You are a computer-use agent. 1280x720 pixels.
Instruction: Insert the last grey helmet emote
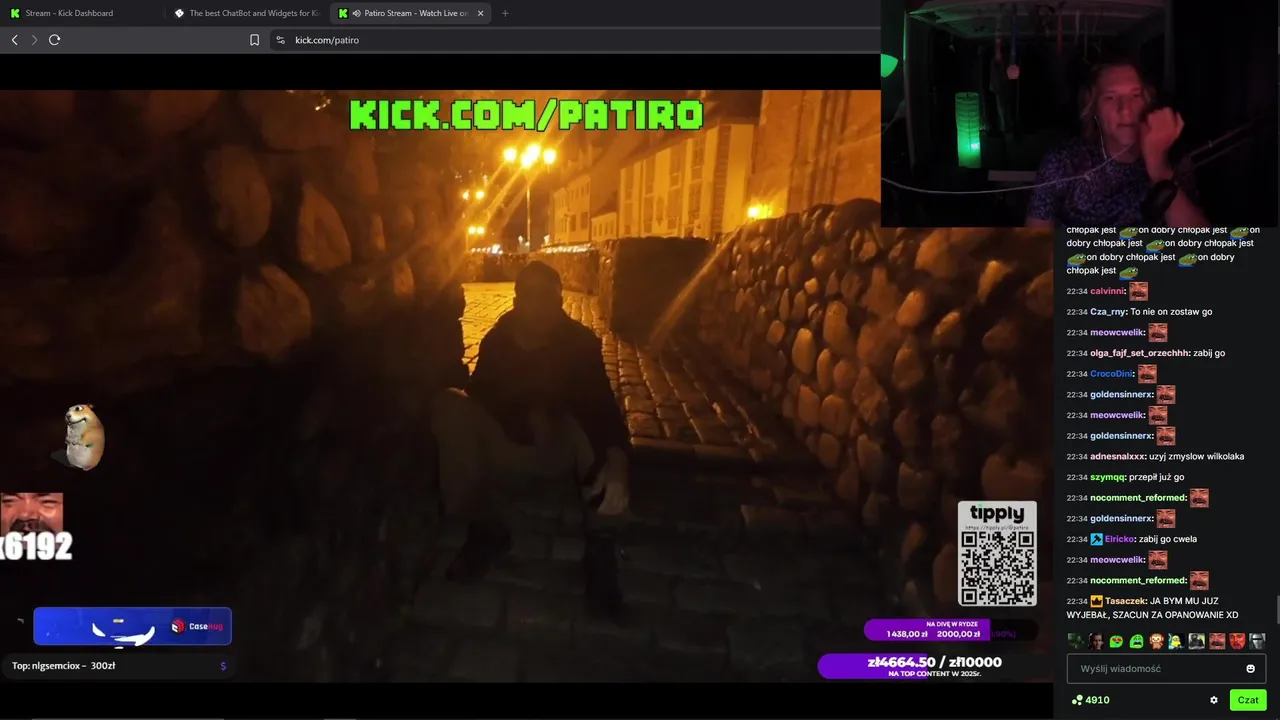[1257, 641]
